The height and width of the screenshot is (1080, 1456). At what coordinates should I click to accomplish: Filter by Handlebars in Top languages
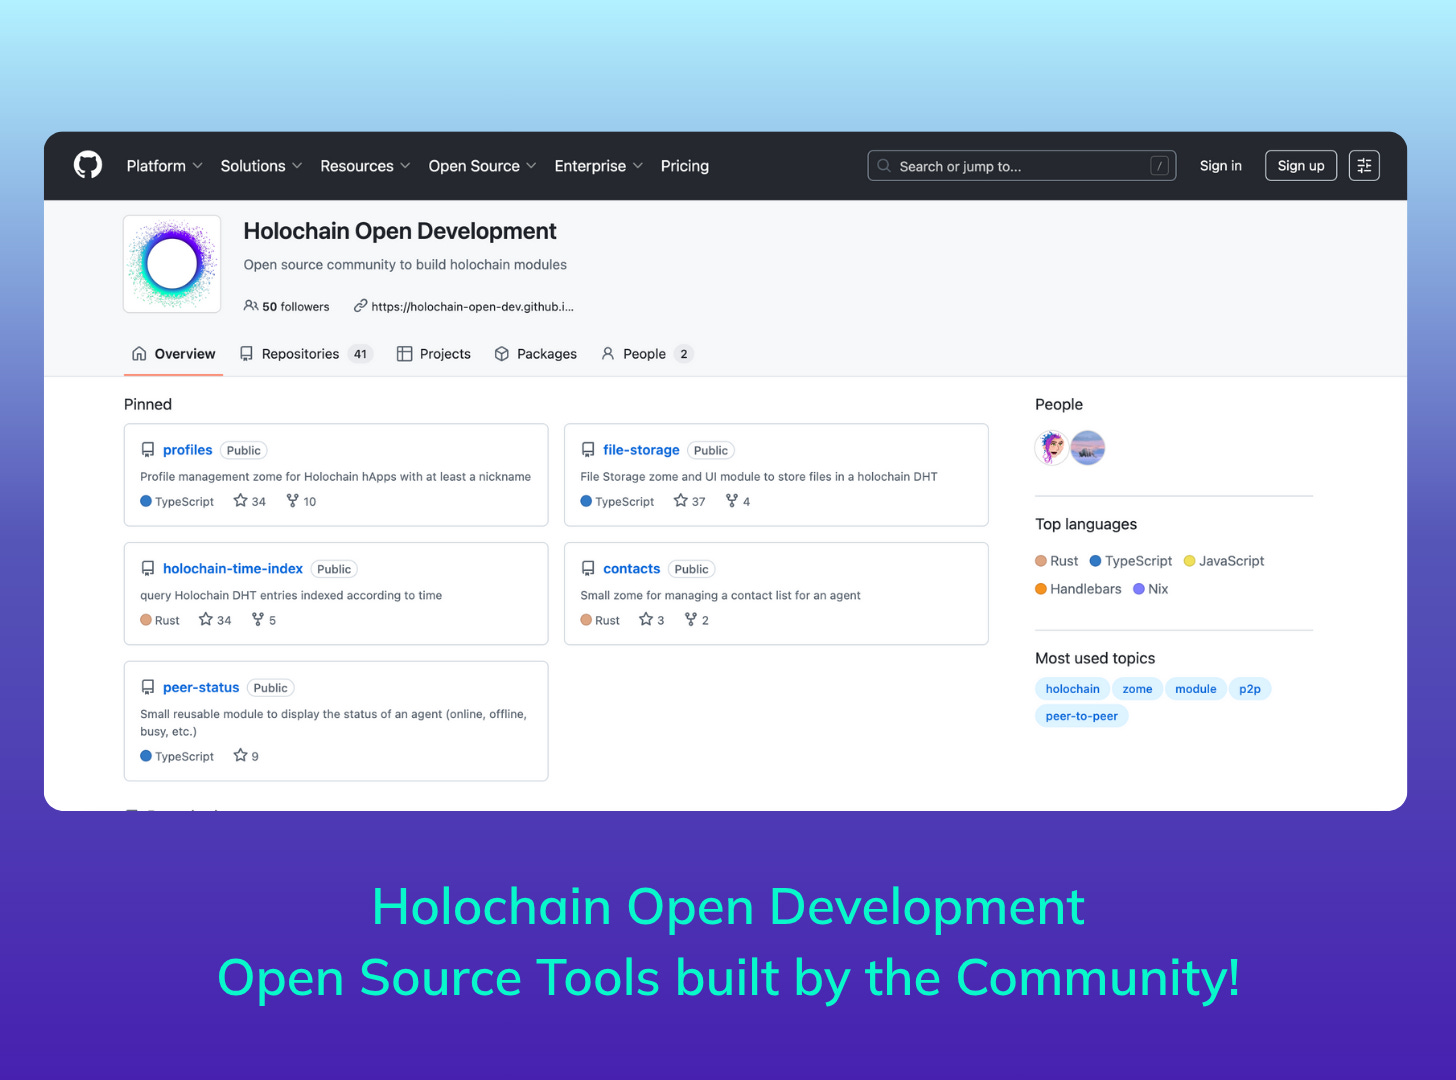point(1078,589)
